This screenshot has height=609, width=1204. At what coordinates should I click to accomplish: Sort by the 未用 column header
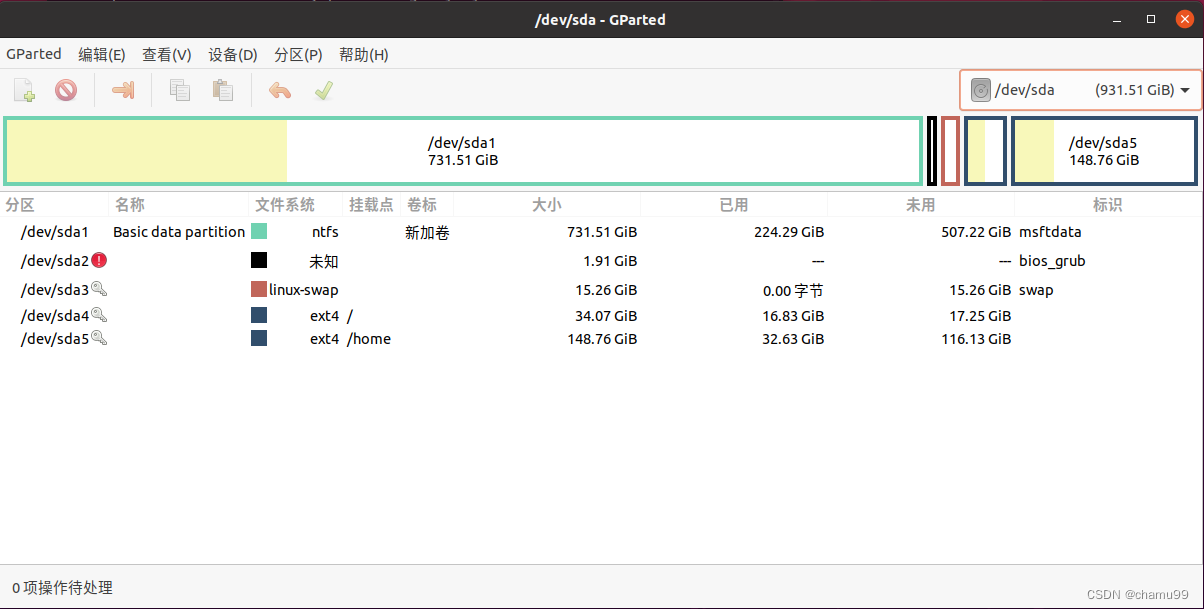920,205
